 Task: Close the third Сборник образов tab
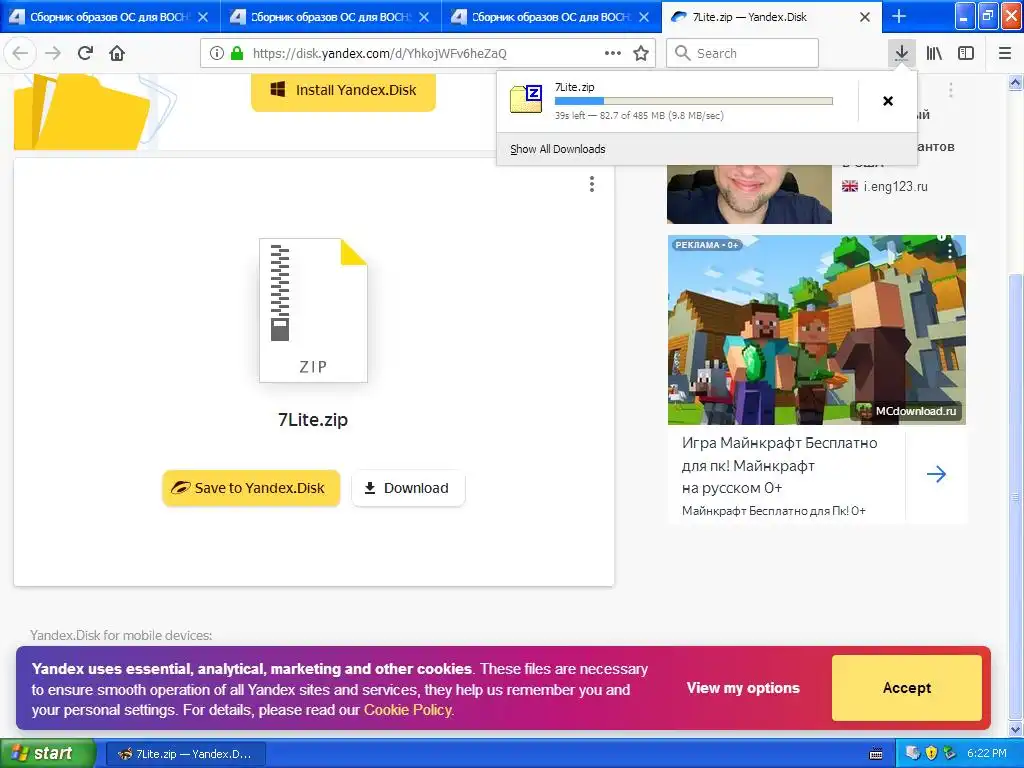tap(644, 17)
